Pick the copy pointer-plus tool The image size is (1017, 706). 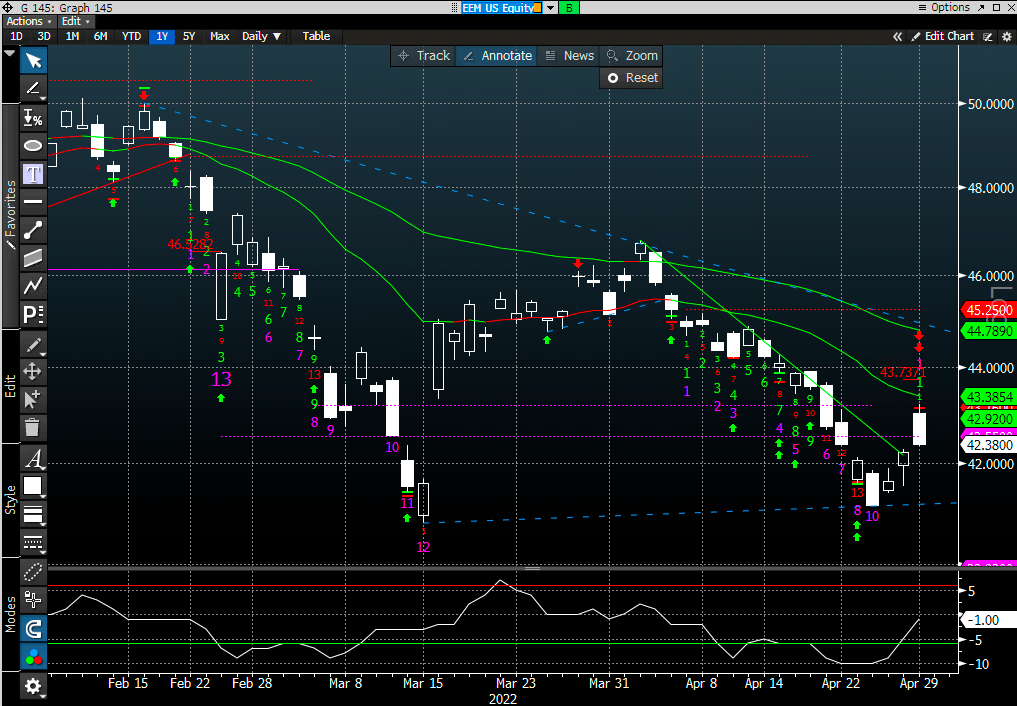click(x=33, y=399)
